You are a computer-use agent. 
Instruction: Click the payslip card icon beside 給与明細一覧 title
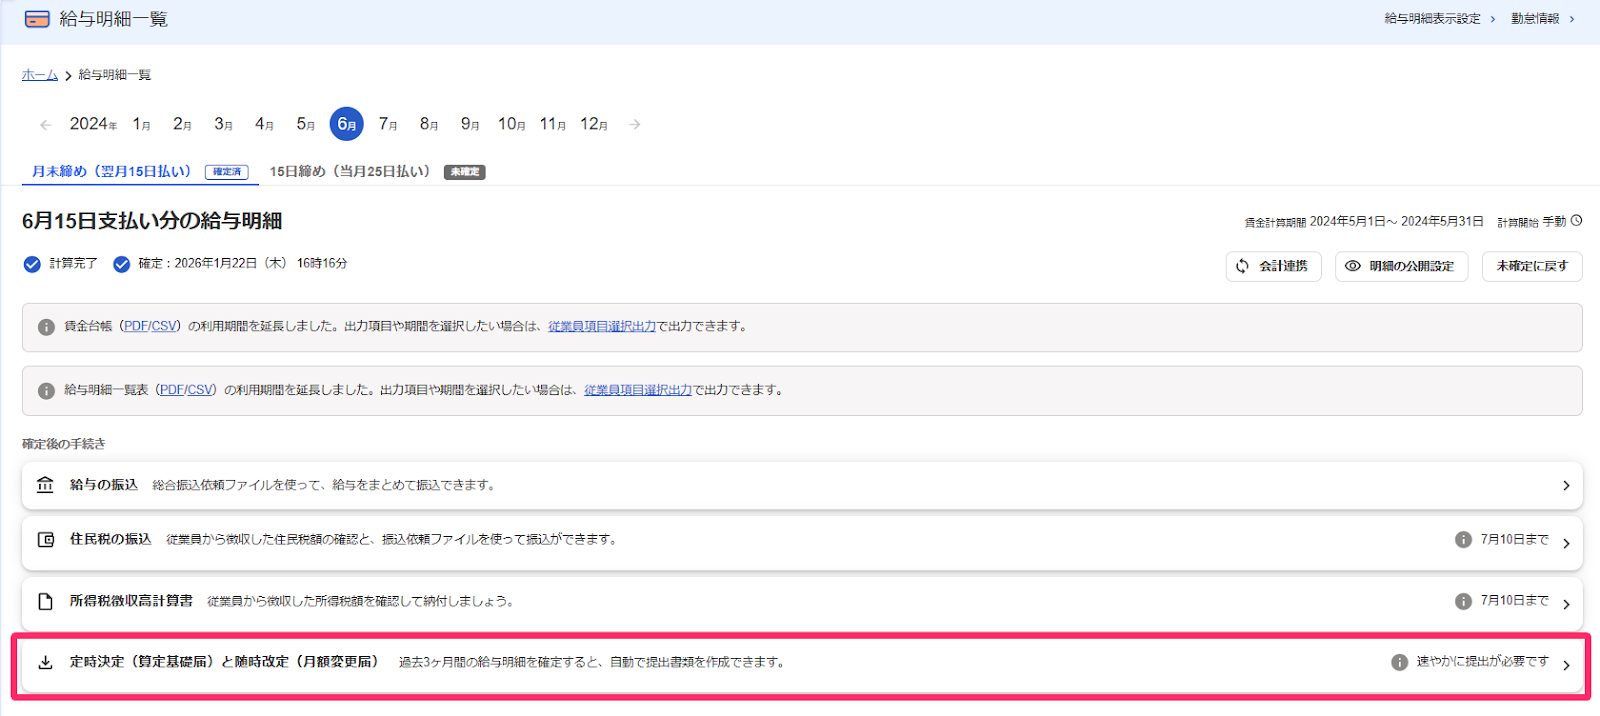pyautogui.click(x=37, y=19)
